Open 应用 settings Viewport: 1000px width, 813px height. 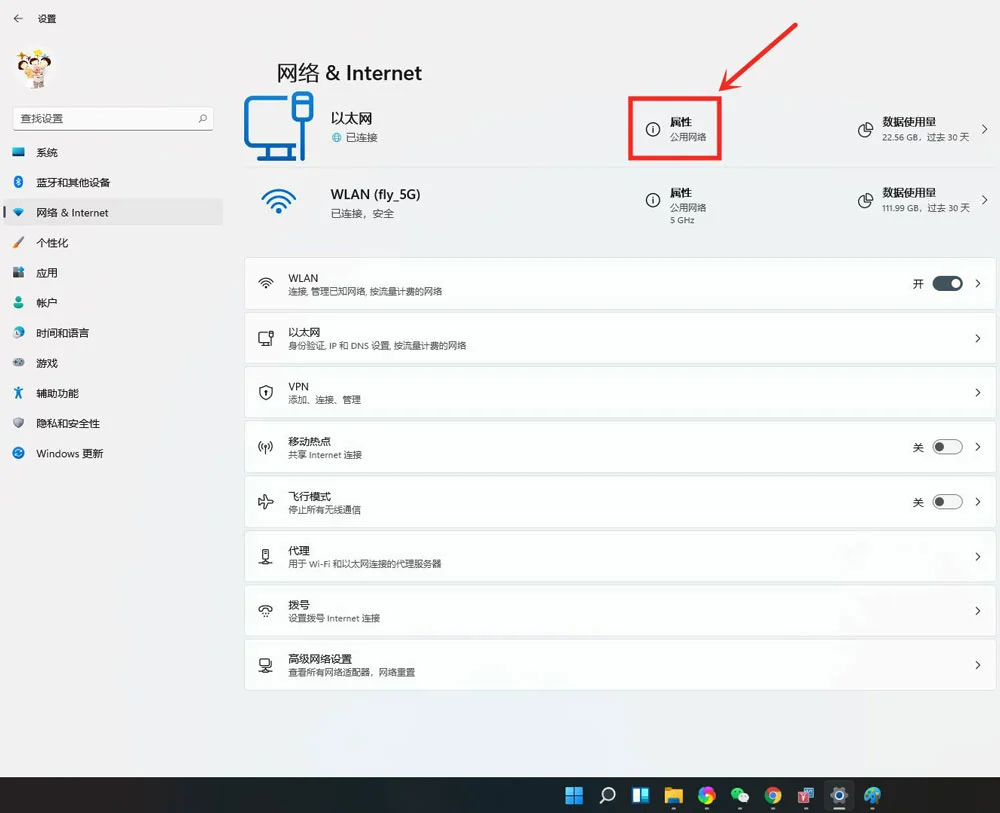point(114,272)
